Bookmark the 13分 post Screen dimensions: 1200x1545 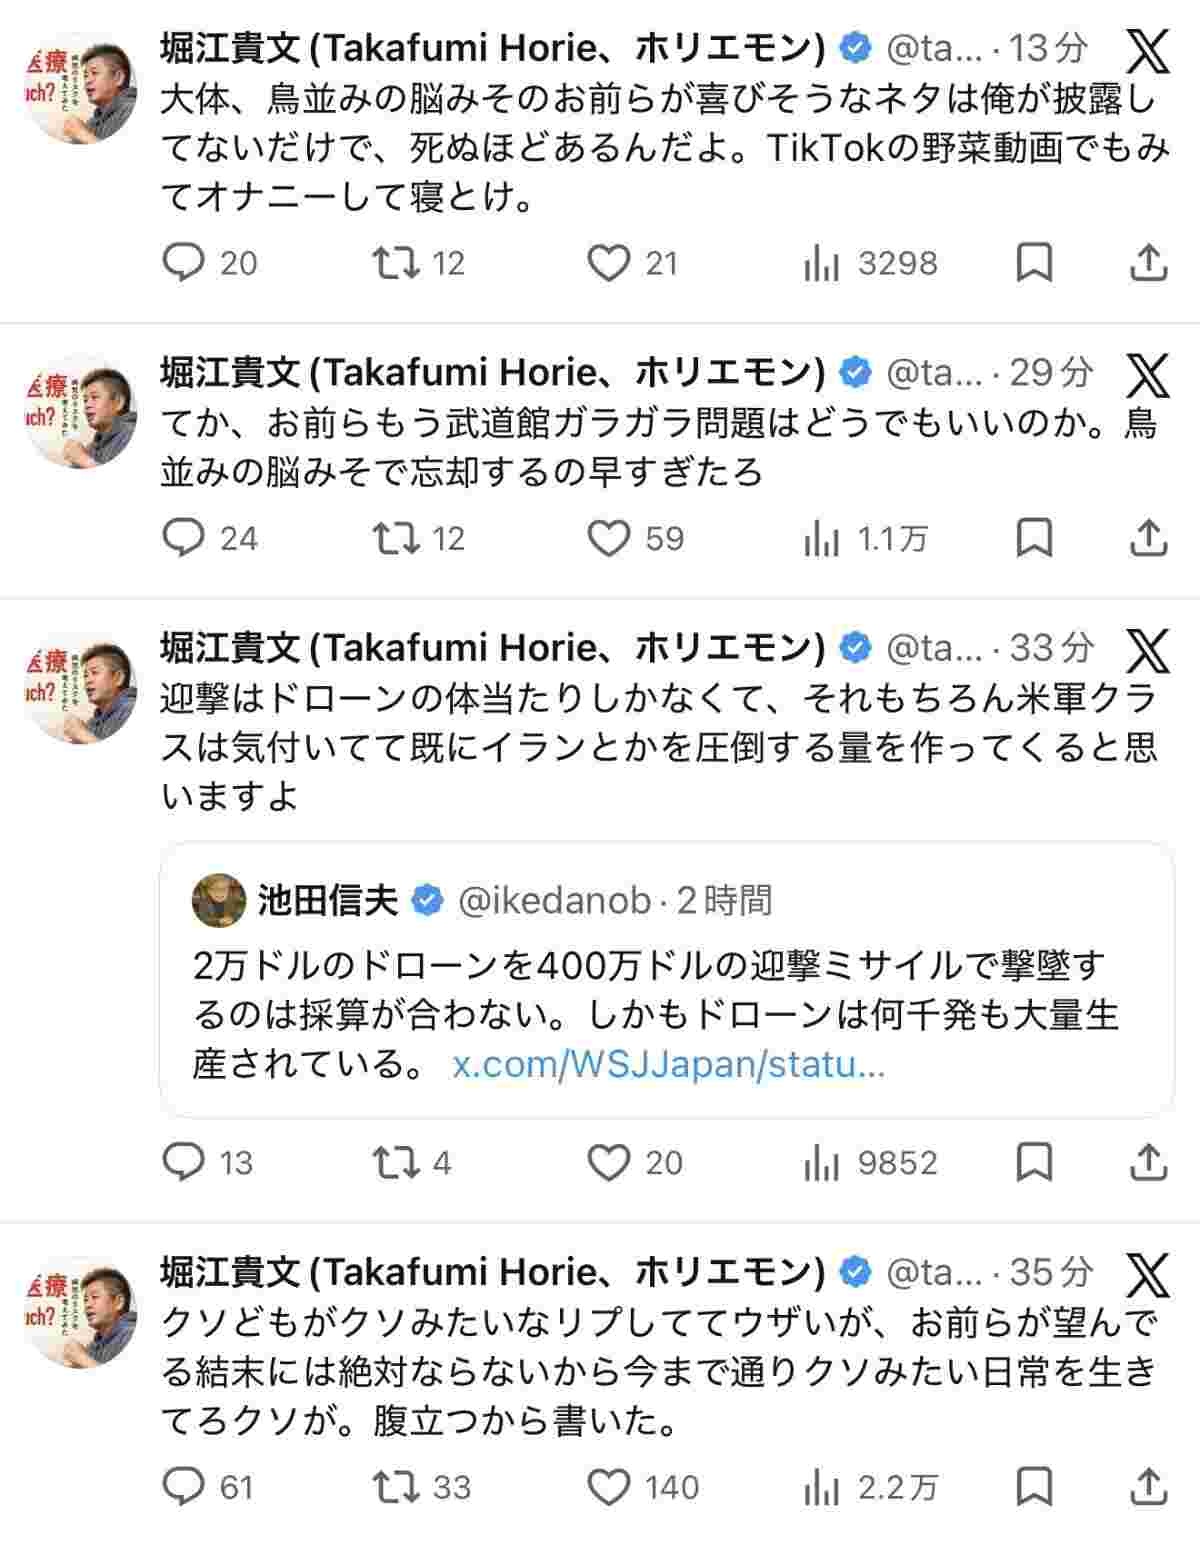(x=1034, y=263)
